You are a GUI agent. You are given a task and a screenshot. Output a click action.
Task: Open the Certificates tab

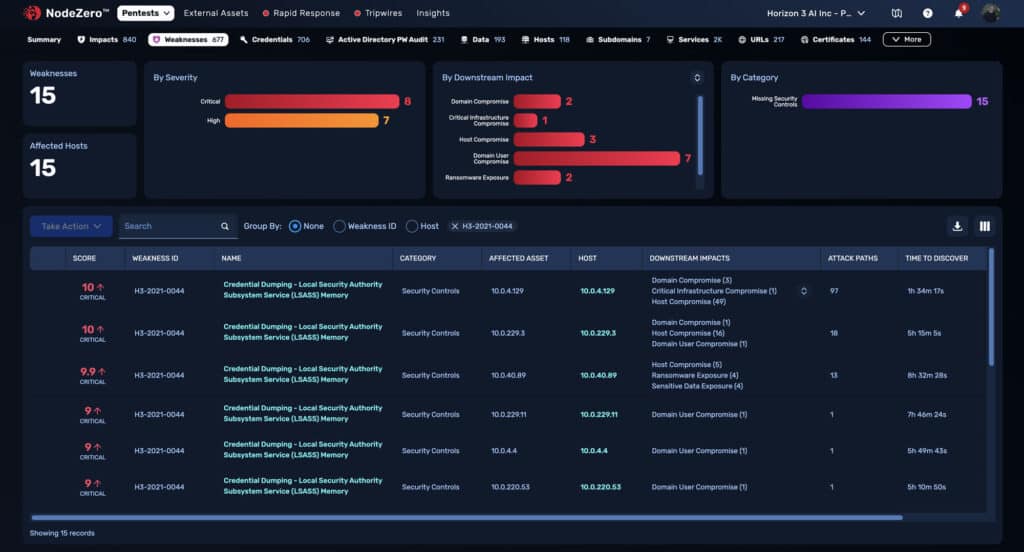pyautogui.click(x=835, y=40)
